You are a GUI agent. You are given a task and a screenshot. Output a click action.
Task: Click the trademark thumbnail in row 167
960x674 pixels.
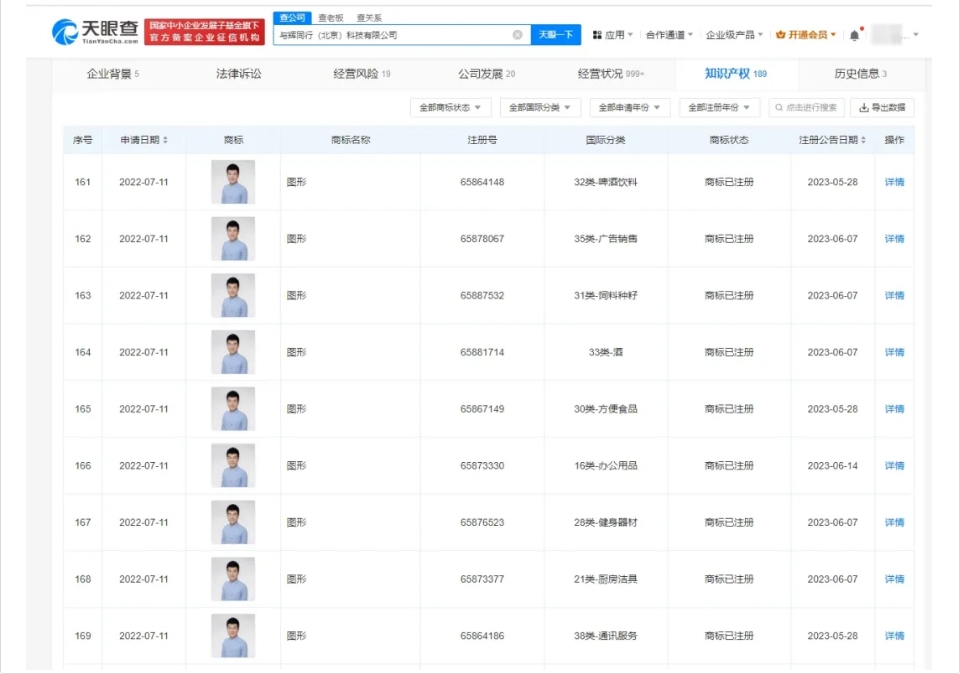click(x=233, y=522)
